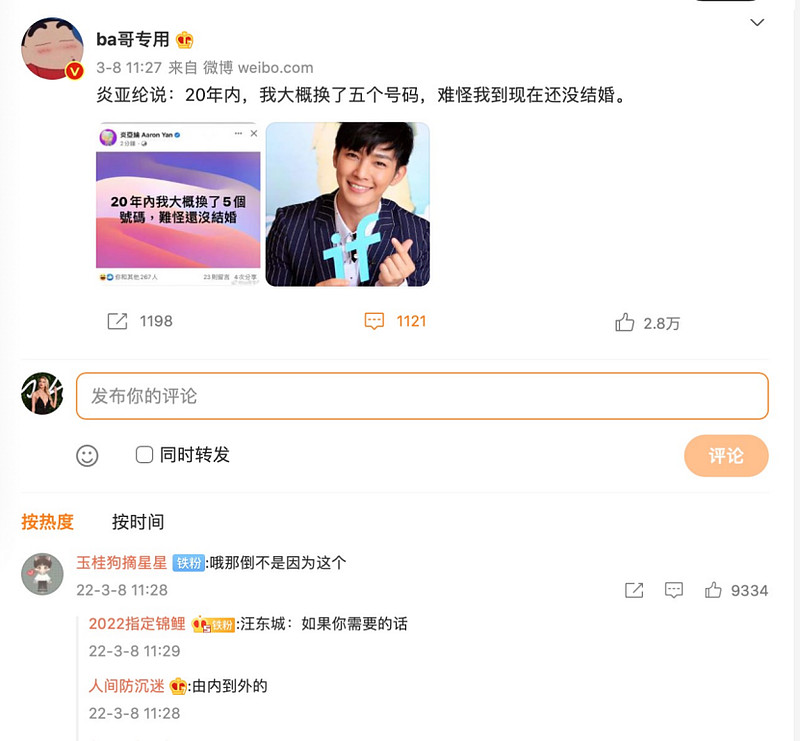Viewport: 800px width, 741px height.
Task: Open the weibo.com source link
Action: click(275, 68)
